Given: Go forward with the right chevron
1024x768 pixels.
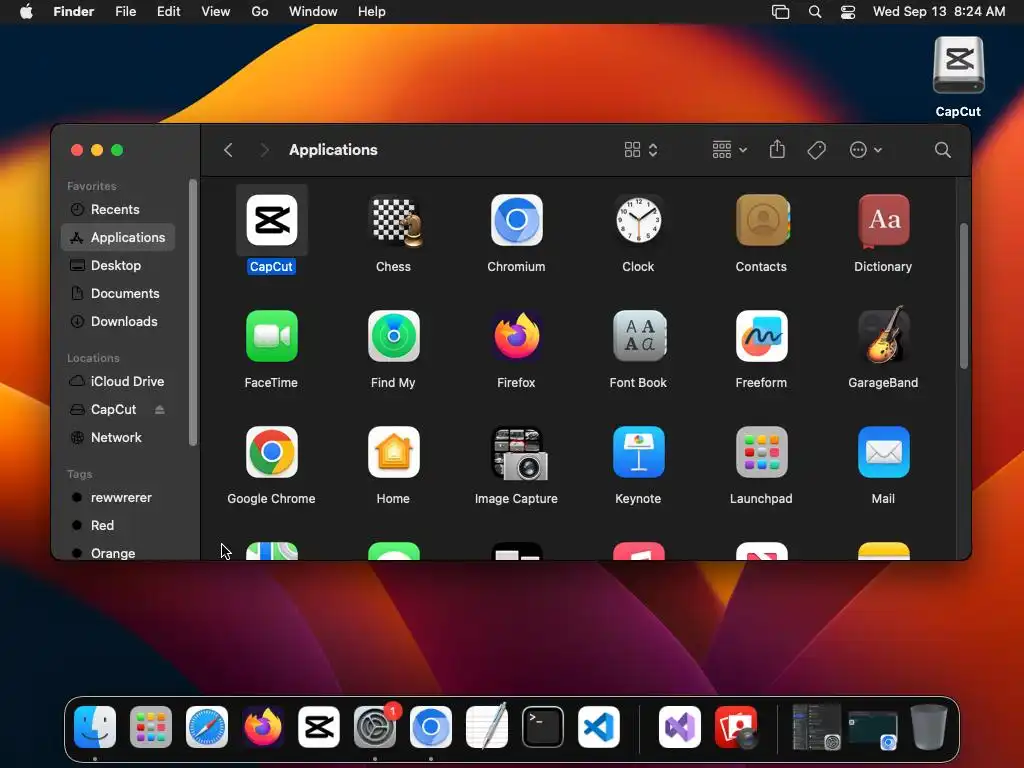Looking at the screenshot, I should [264, 150].
